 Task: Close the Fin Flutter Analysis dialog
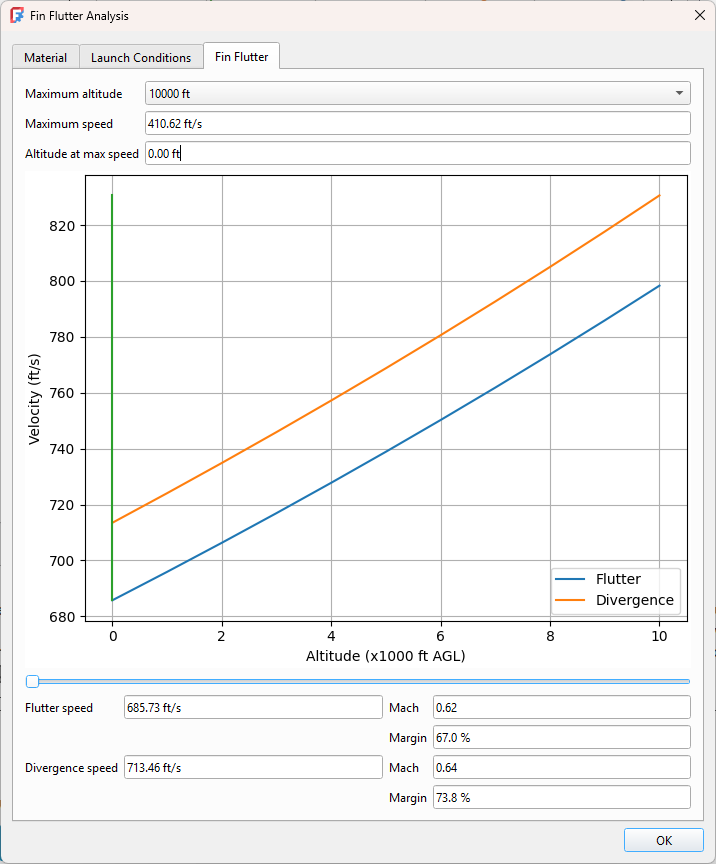[698, 16]
